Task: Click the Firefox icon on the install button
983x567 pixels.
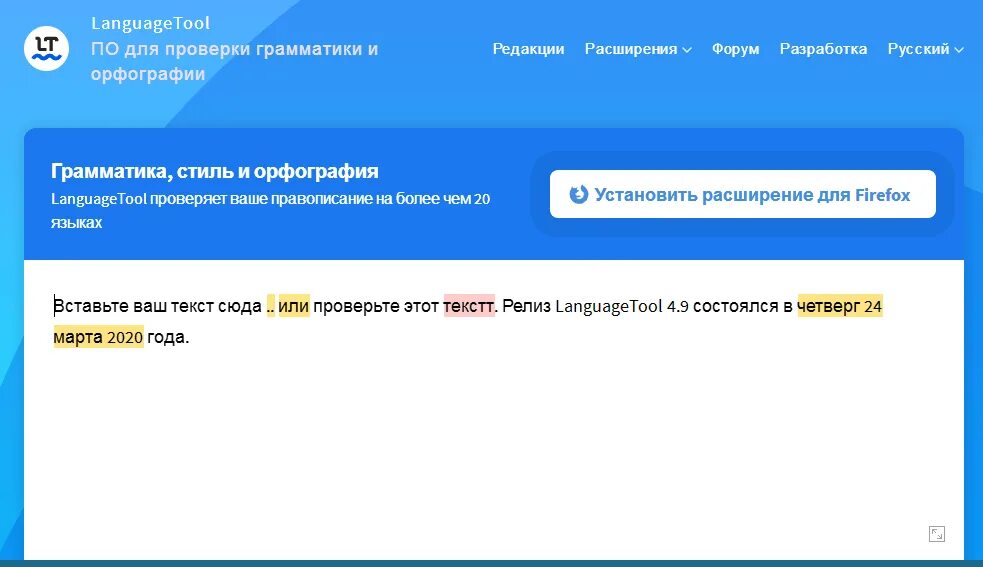Action: 579,194
